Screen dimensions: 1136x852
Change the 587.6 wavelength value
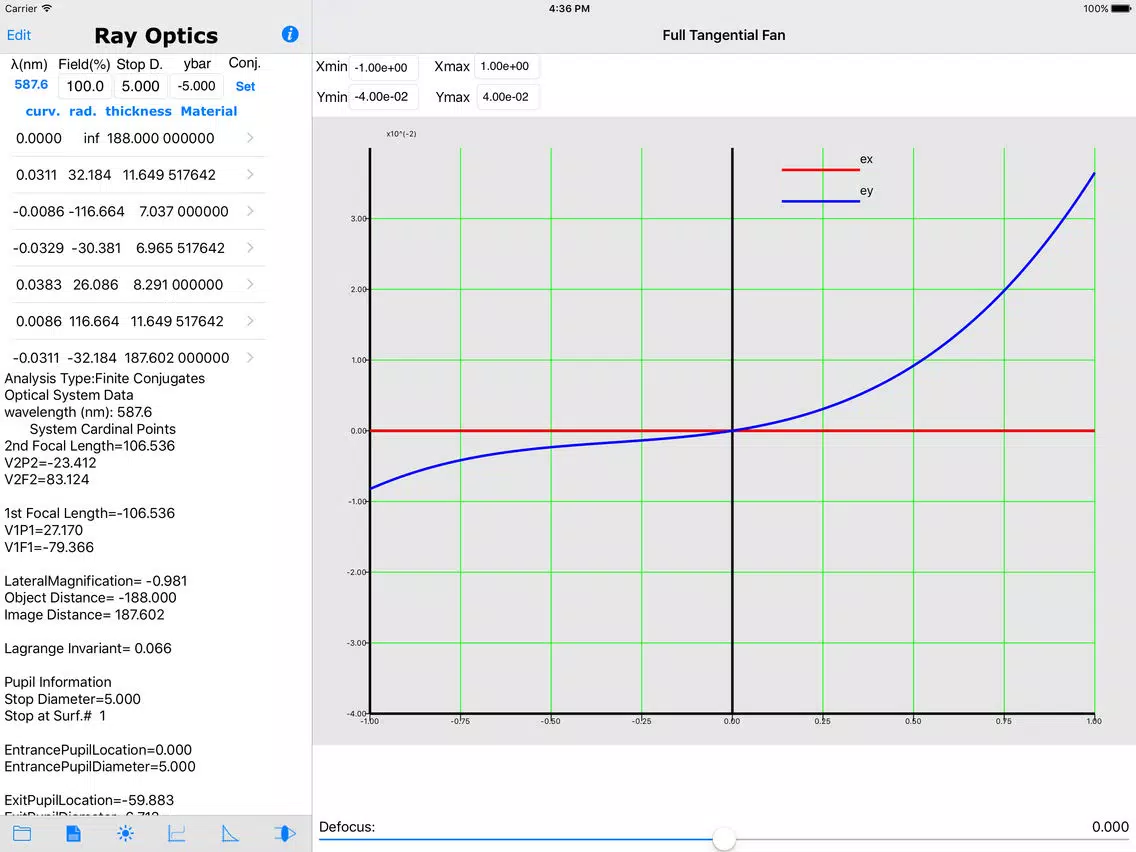[x=31, y=85]
